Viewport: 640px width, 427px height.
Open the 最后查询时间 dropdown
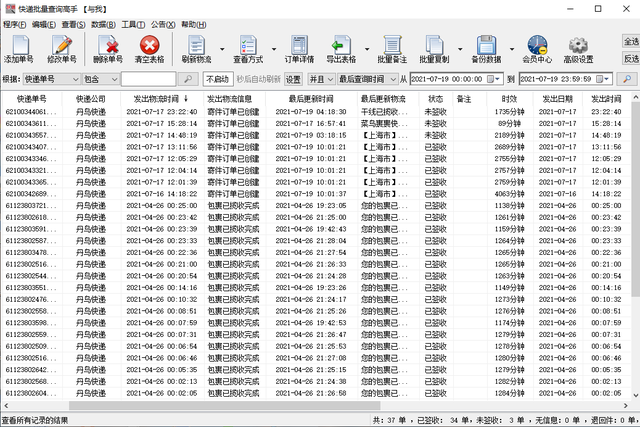tap(367, 79)
